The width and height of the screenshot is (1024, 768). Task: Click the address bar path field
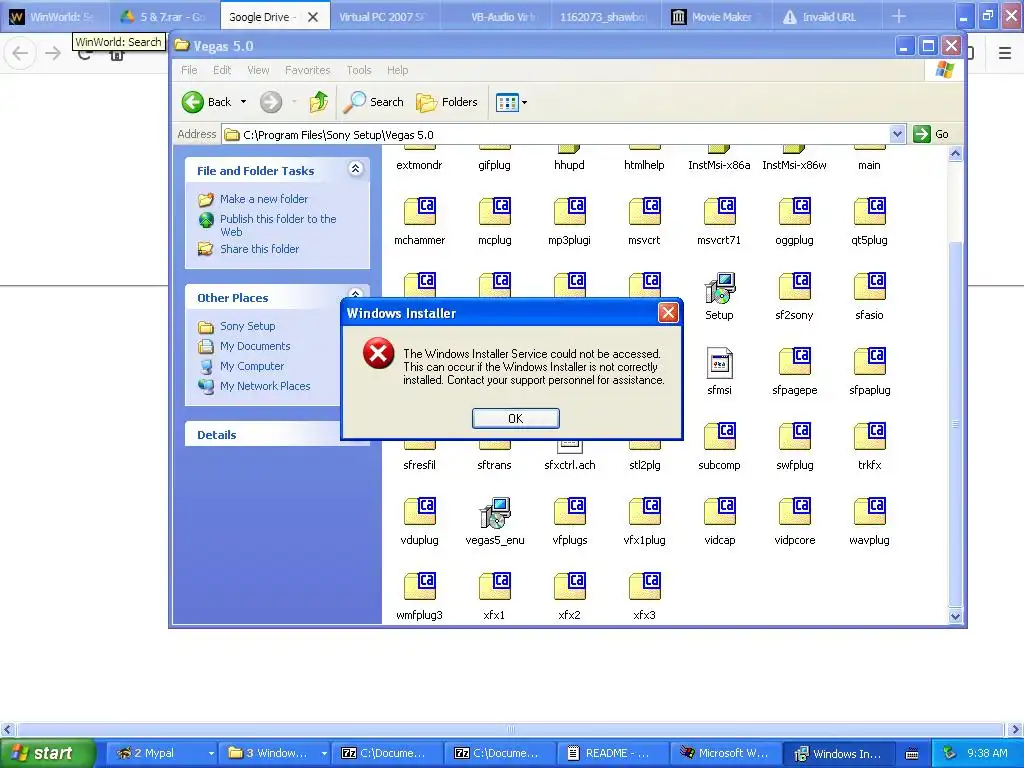click(x=556, y=135)
